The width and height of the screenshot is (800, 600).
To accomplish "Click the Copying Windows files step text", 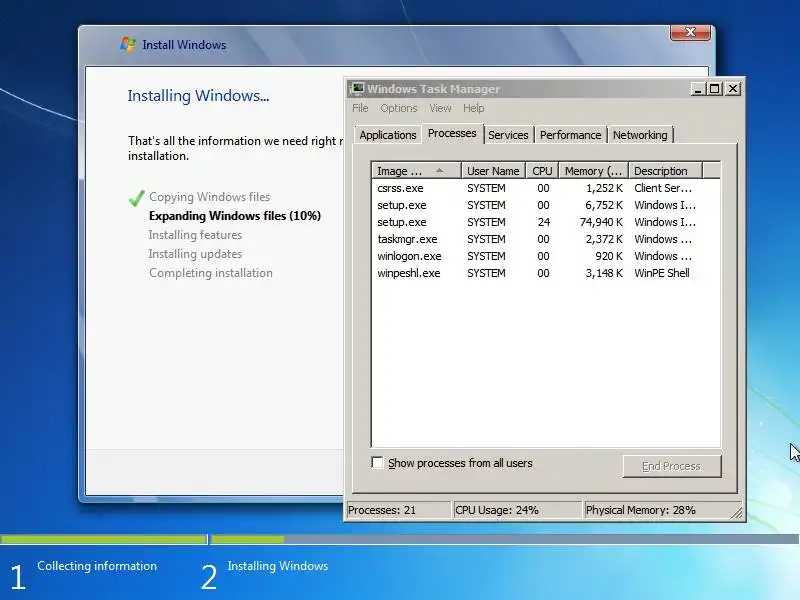I will [210, 197].
